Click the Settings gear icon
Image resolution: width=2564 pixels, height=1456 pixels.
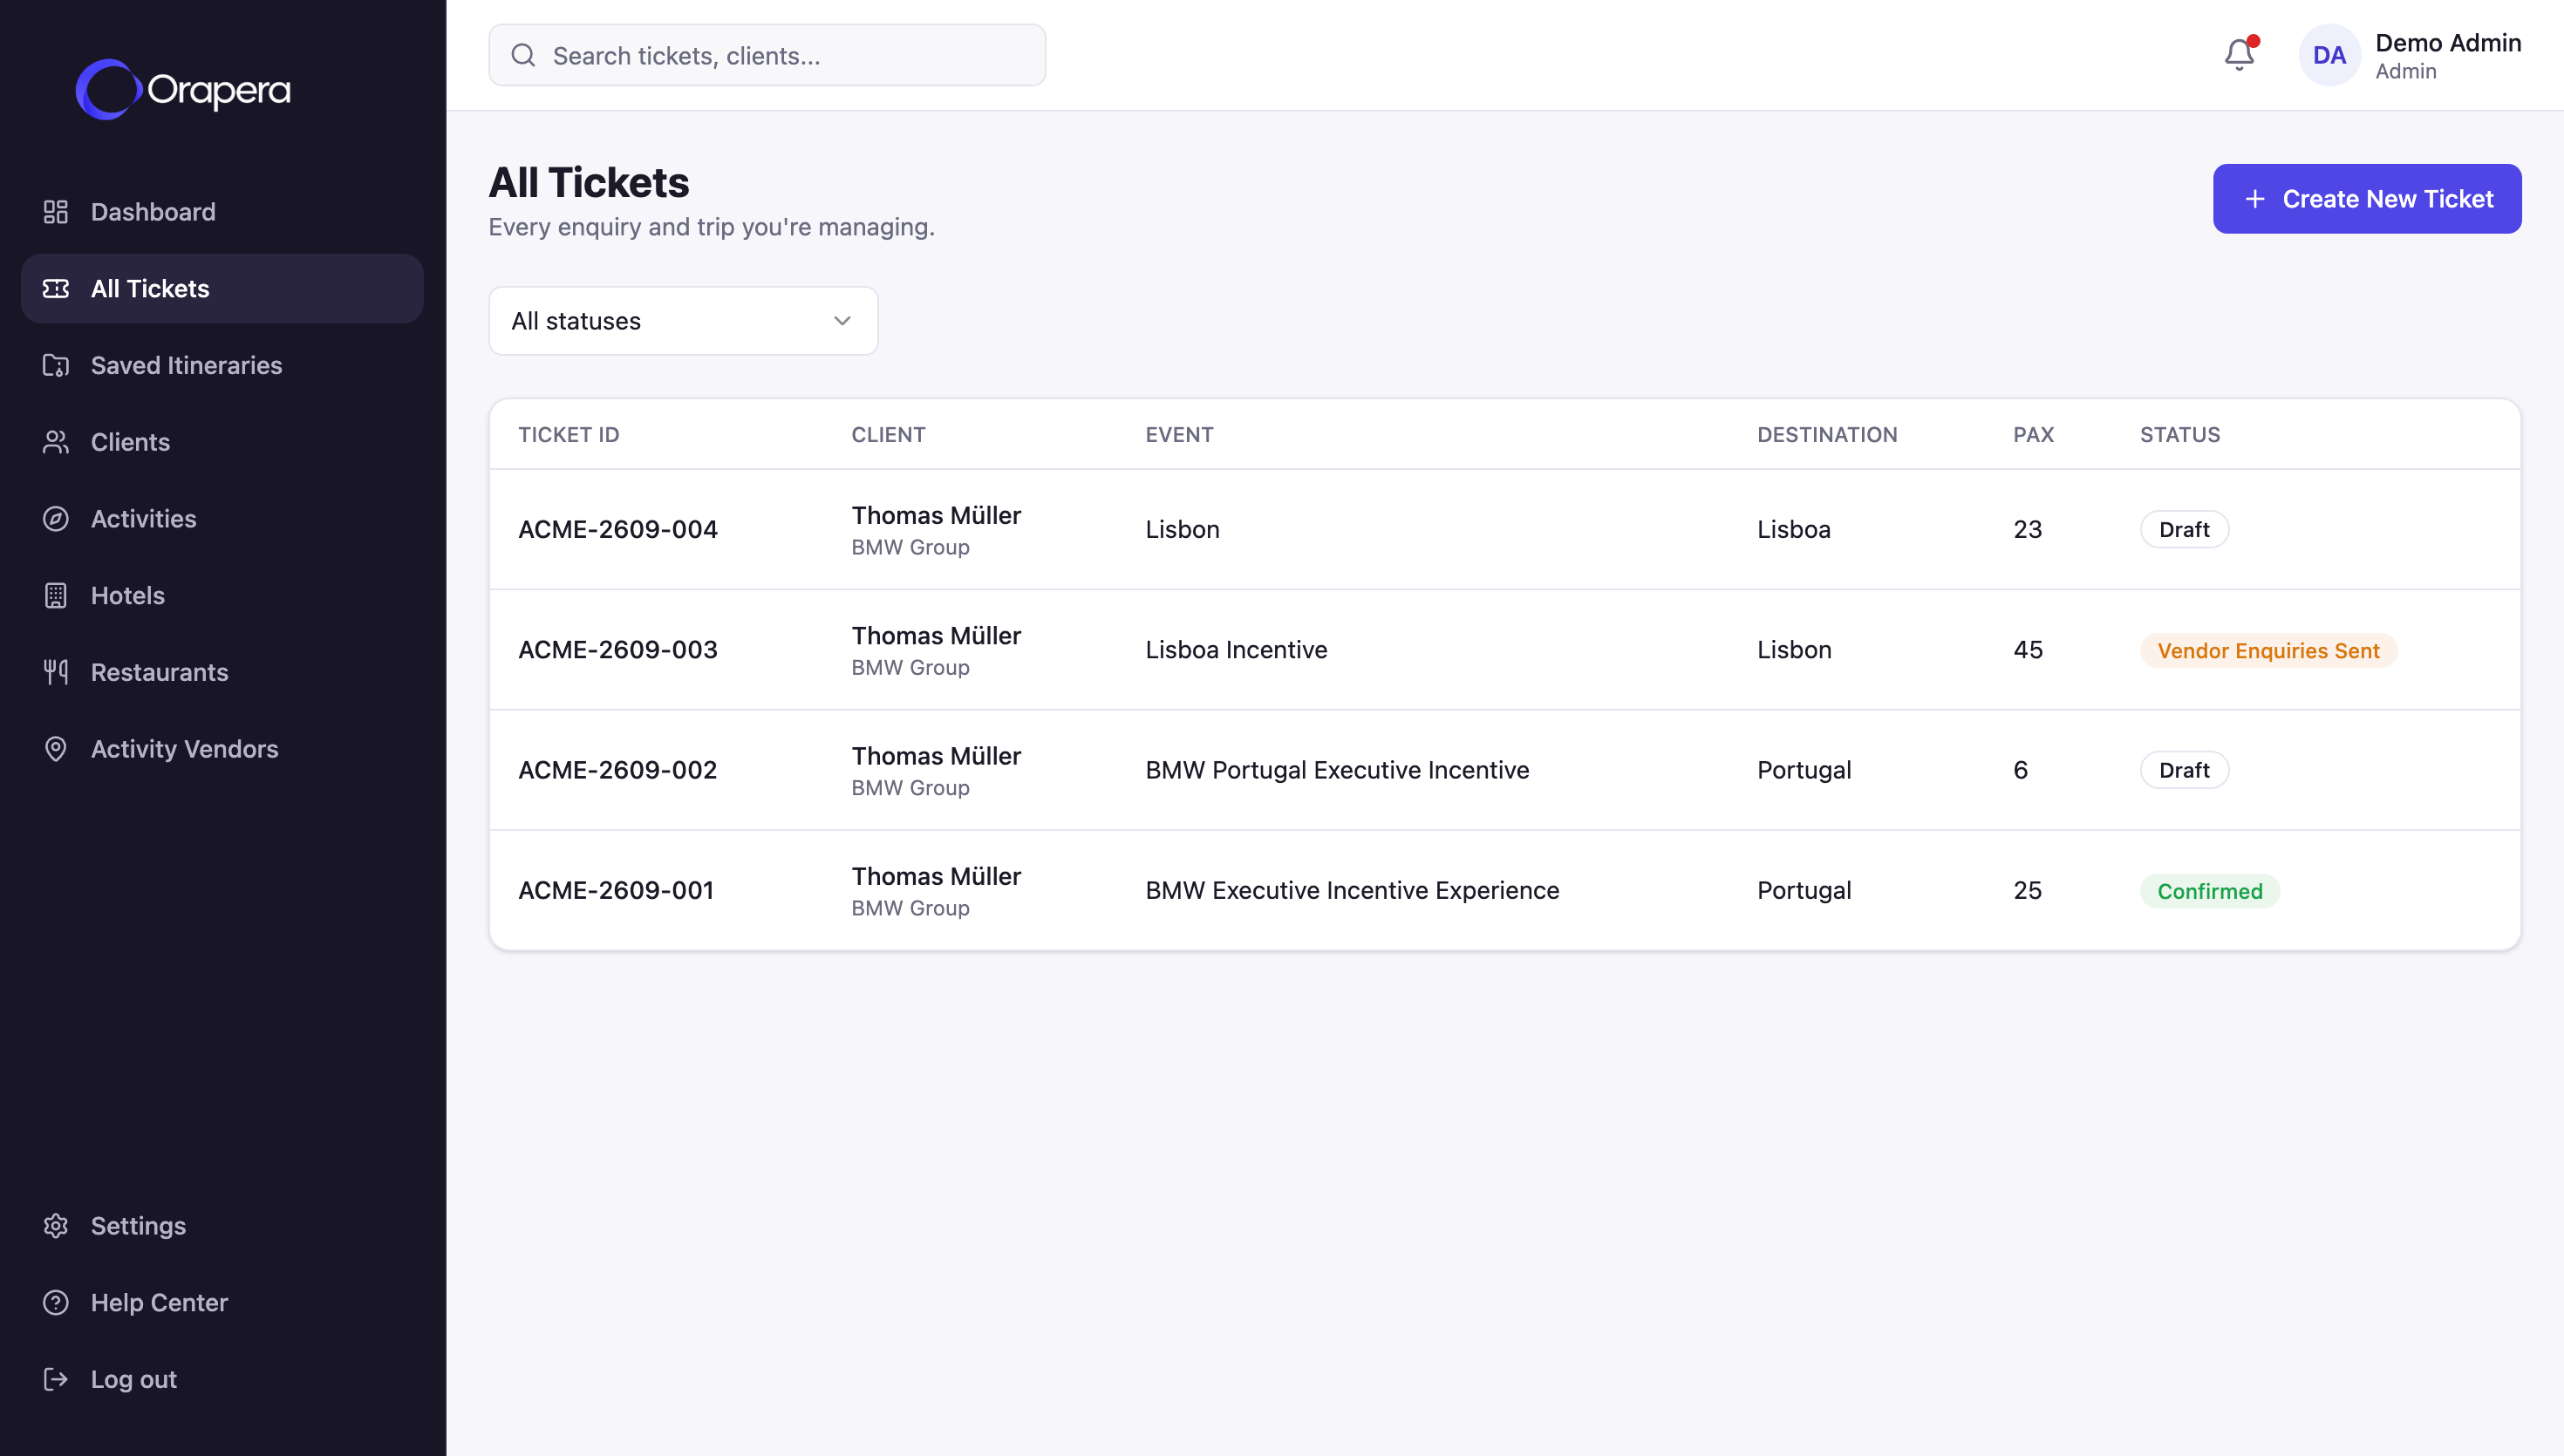coord(56,1226)
